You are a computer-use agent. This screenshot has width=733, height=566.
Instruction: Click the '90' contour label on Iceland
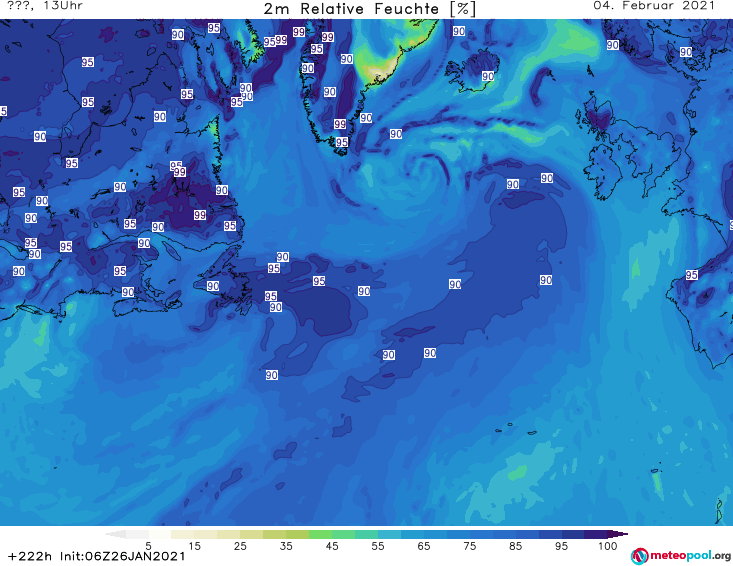(488, 76)
